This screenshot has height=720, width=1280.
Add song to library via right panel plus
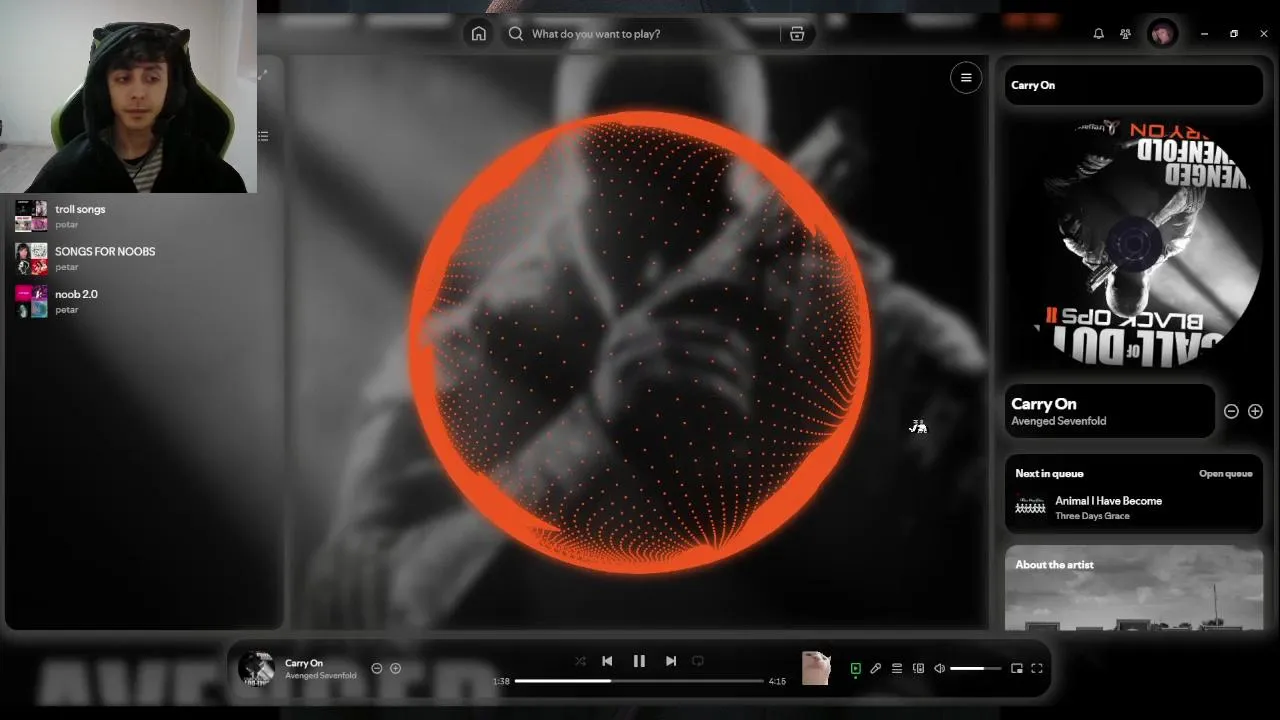pyautogui.click(x=1255, y=411)
